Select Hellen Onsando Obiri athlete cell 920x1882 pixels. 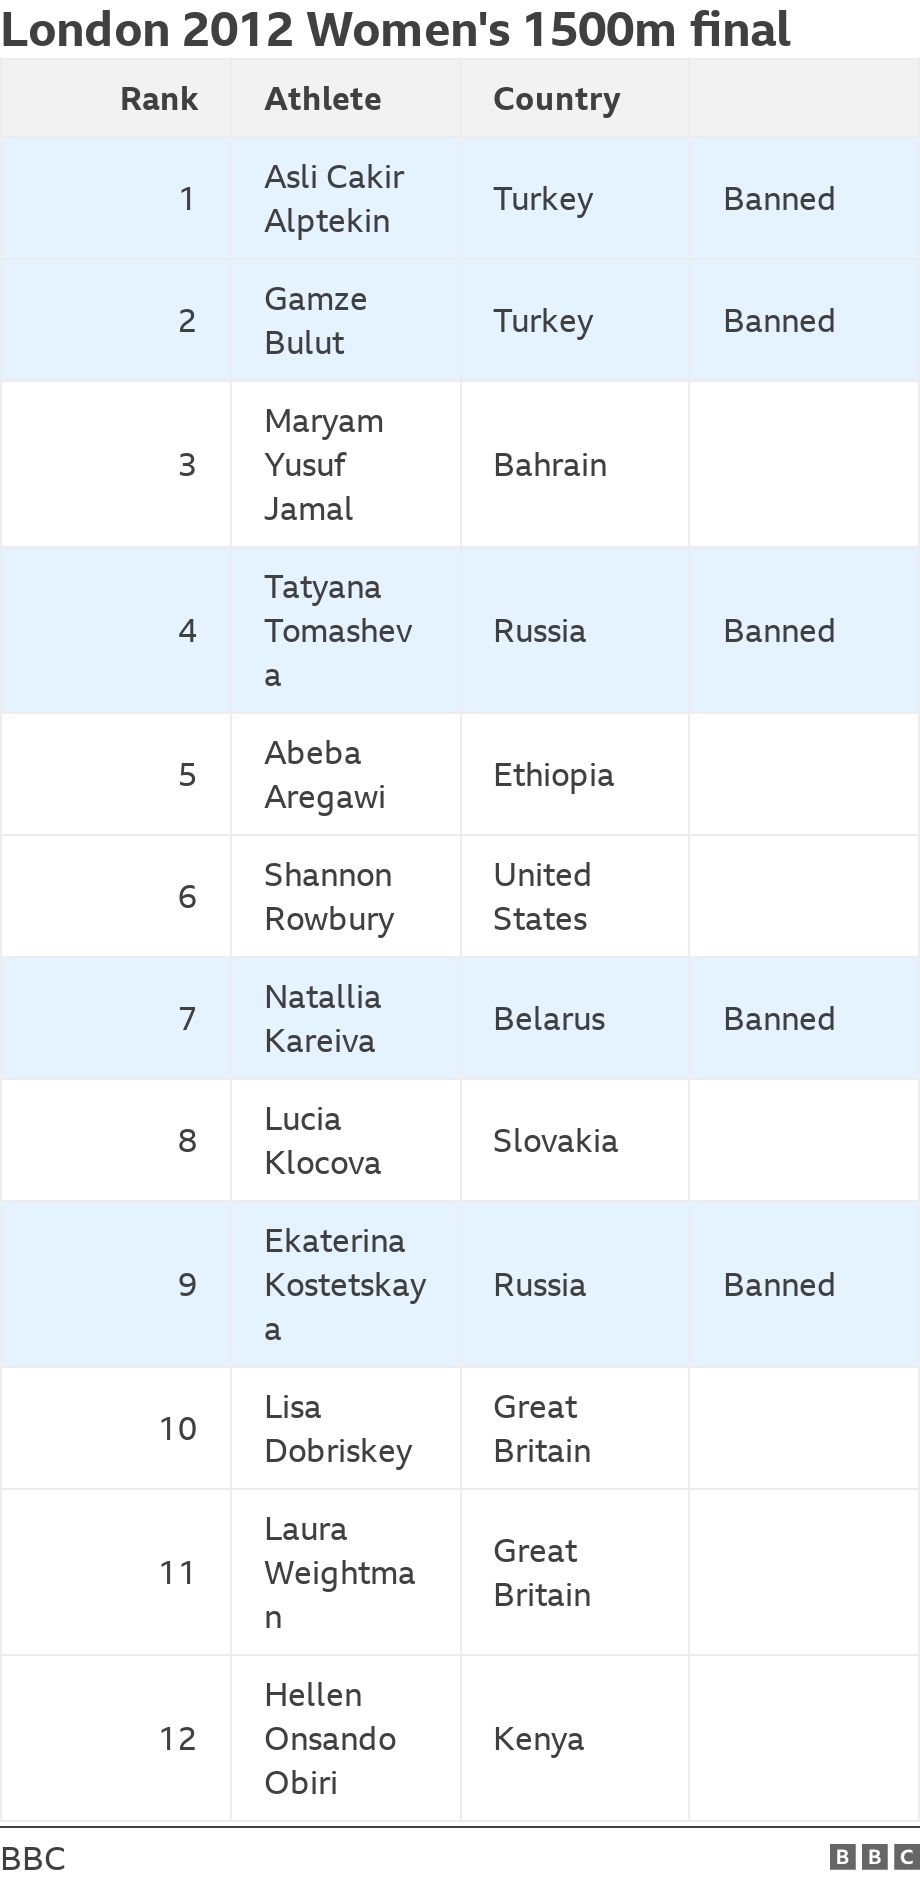(x=346, y=1739)
